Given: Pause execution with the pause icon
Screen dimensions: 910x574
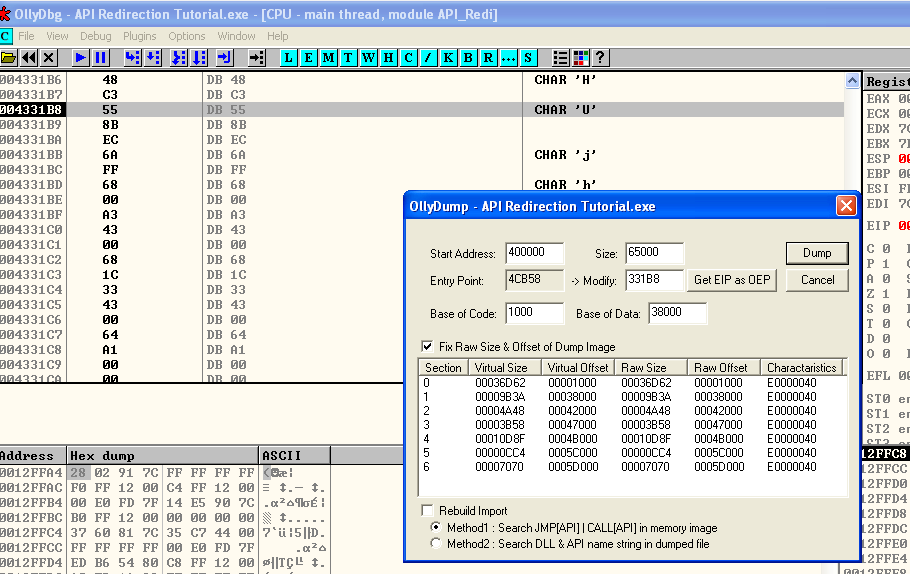Looking at the screenshot, I should 100,57.
